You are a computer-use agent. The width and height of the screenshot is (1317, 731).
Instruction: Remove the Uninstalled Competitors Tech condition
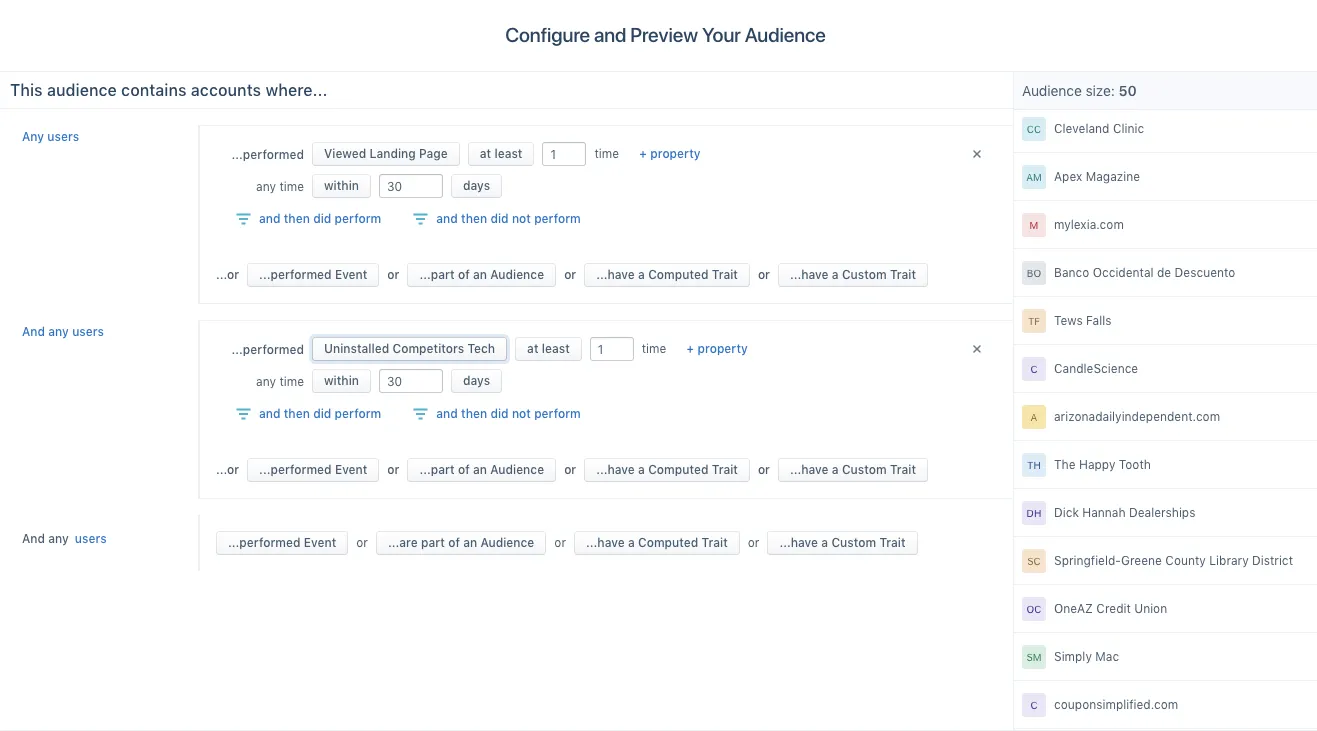977,349
